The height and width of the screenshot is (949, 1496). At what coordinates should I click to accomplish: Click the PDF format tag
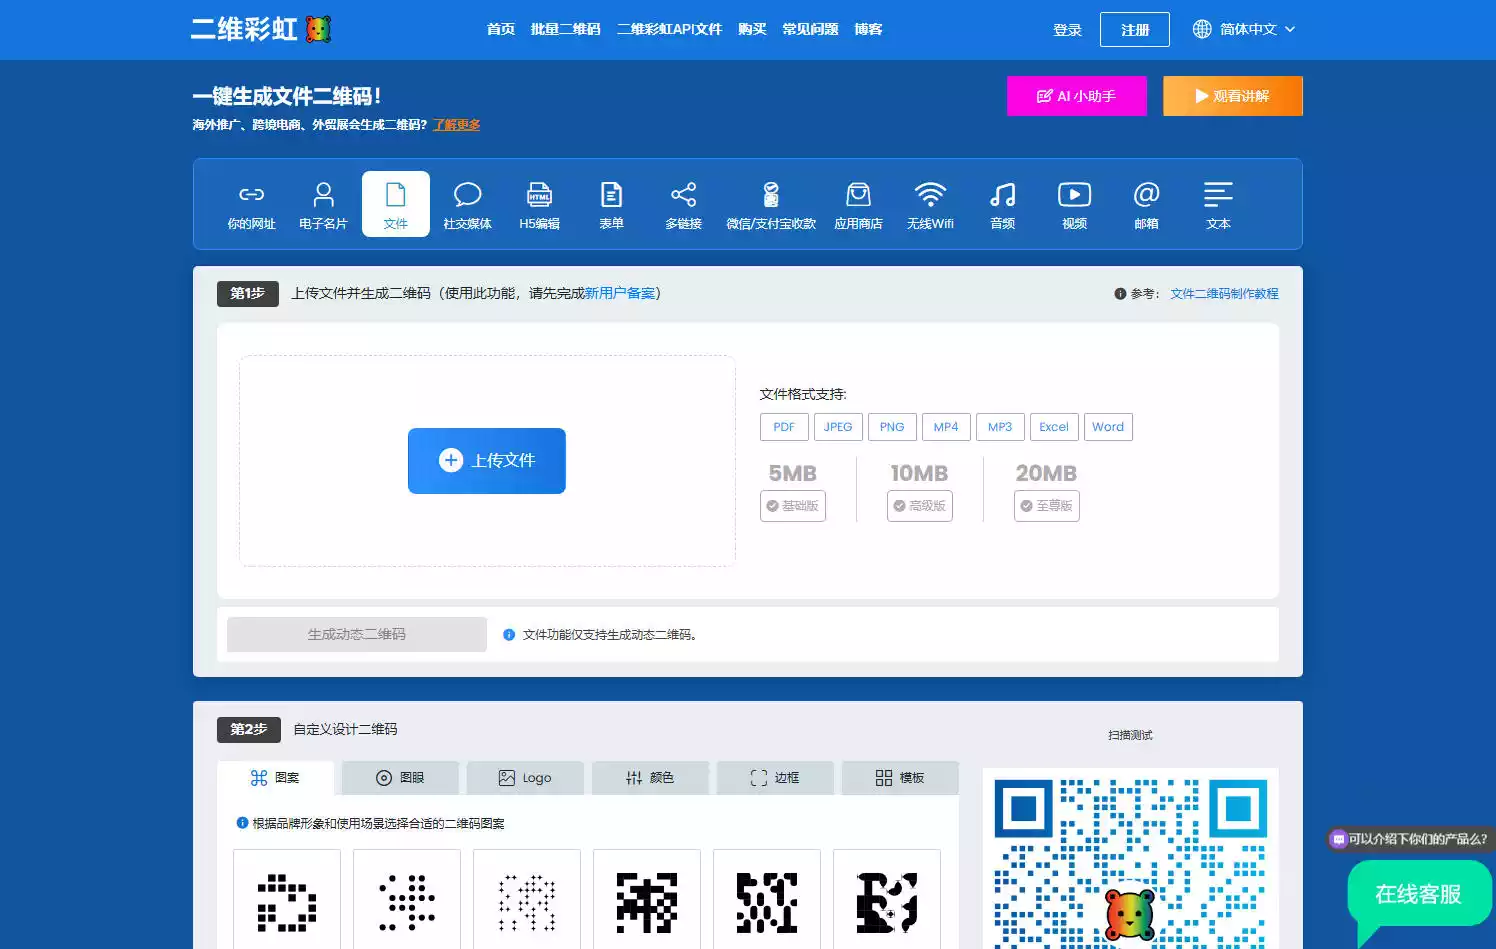pos(784,427)
